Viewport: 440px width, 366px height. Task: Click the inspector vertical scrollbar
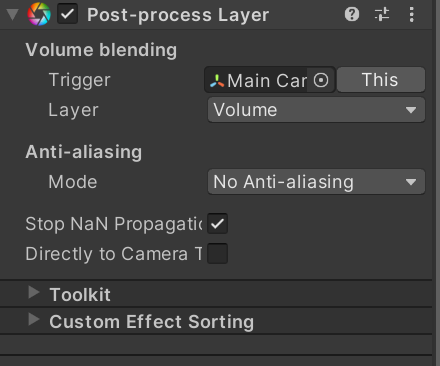coord(437,183)
